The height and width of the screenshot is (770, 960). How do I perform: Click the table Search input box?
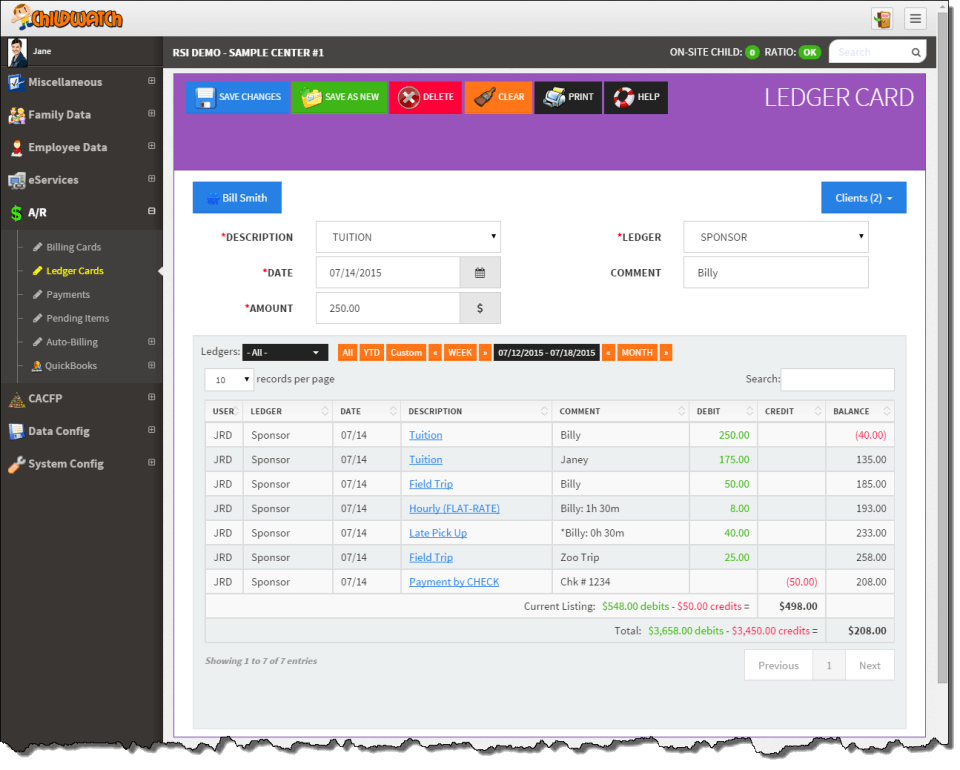[x=838, y=379]
